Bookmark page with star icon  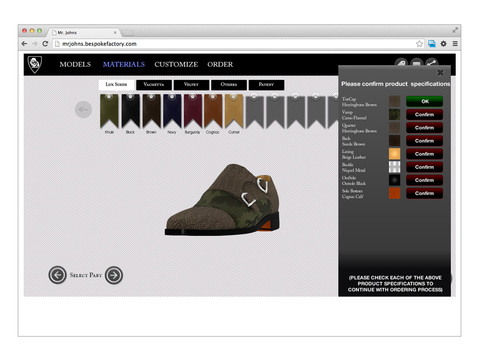(x=419, y=44)
